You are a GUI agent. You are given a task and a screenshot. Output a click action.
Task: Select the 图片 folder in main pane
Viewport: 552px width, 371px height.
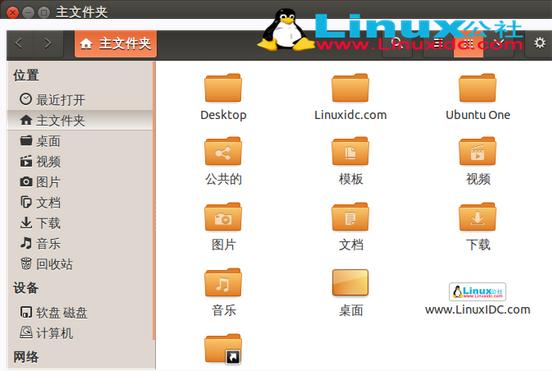(x=223, y=227)
